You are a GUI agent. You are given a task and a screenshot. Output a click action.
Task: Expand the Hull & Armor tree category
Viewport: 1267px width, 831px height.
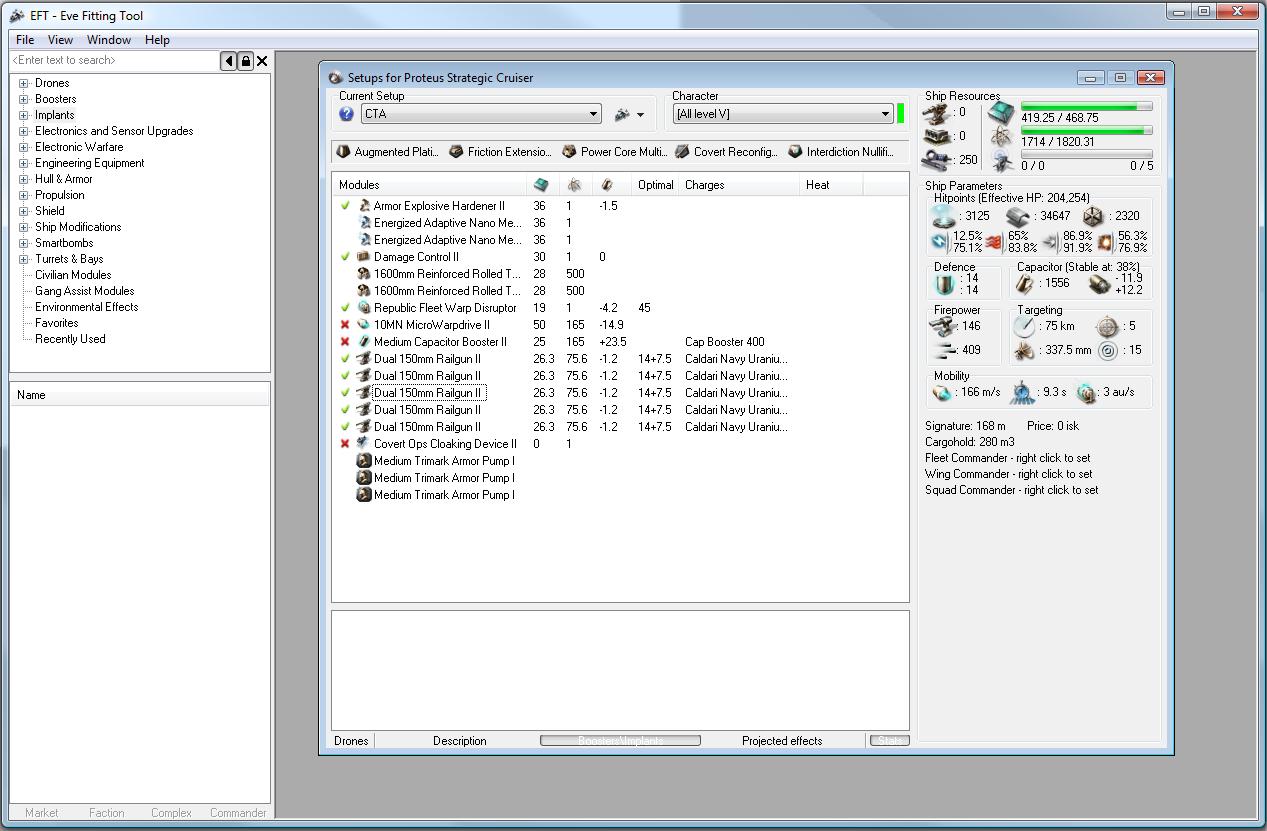(23, 179)
